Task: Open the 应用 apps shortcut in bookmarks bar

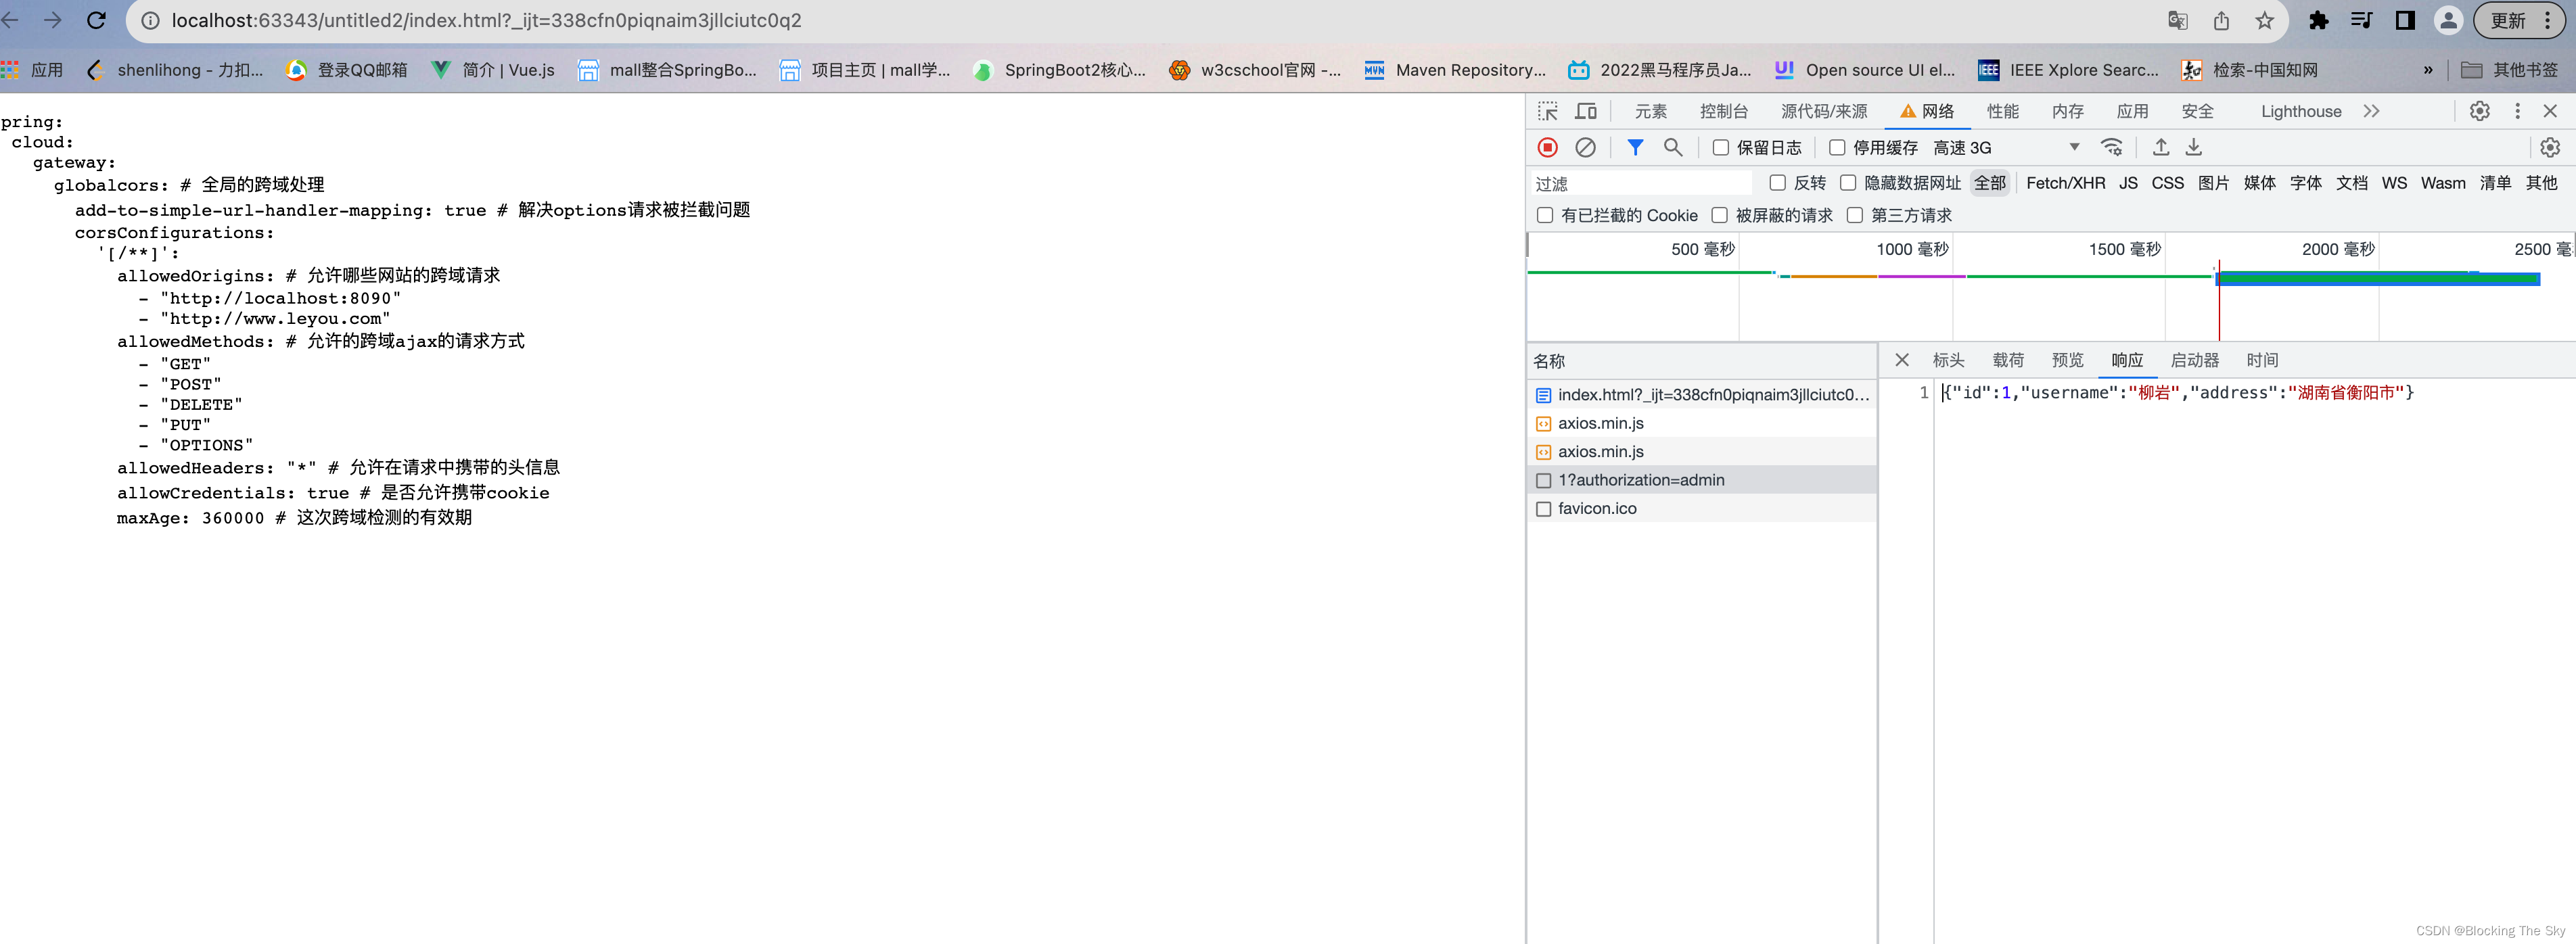Action: 33,70
